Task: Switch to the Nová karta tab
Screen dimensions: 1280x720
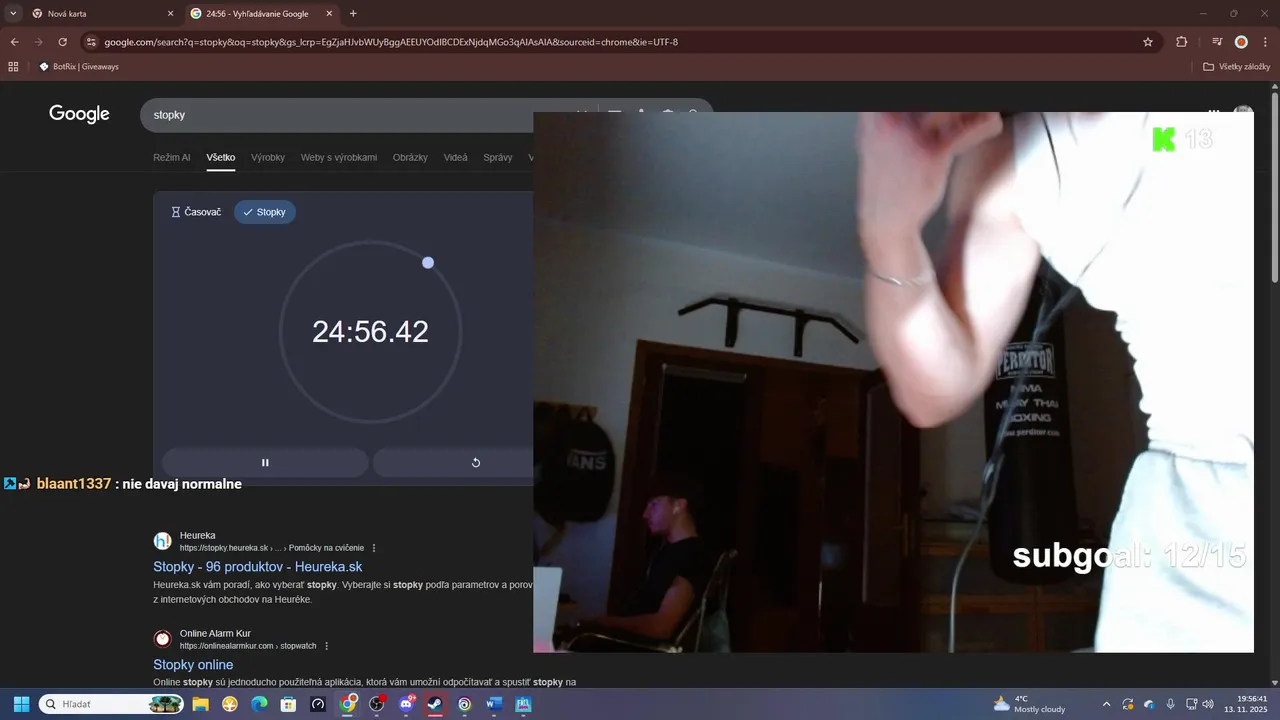Action: pyautogui.click(x=104, y=14)
